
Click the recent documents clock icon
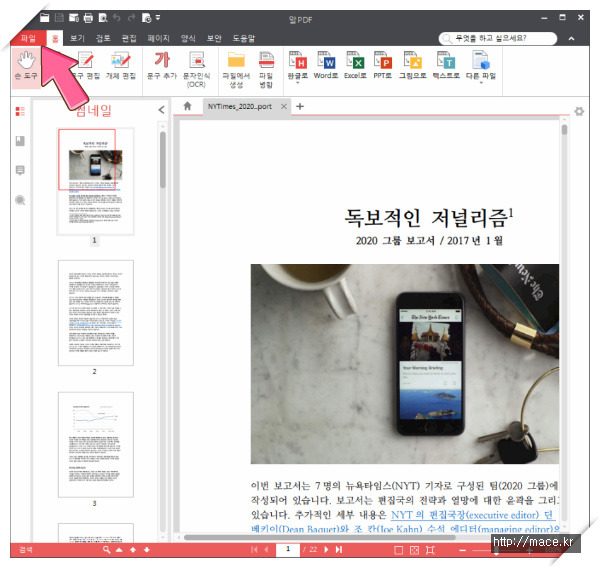click(x=147, y=18)
